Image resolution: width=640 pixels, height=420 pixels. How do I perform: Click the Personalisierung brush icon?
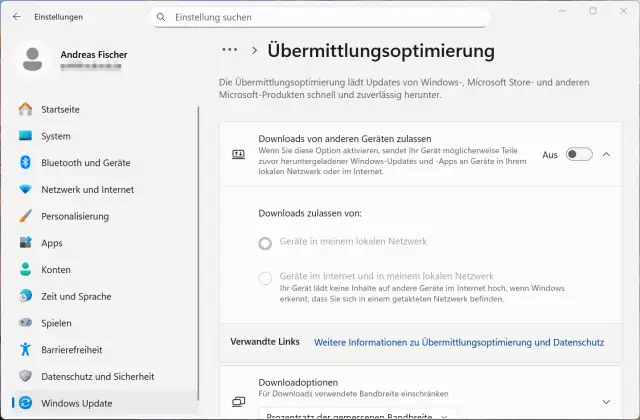25,216
